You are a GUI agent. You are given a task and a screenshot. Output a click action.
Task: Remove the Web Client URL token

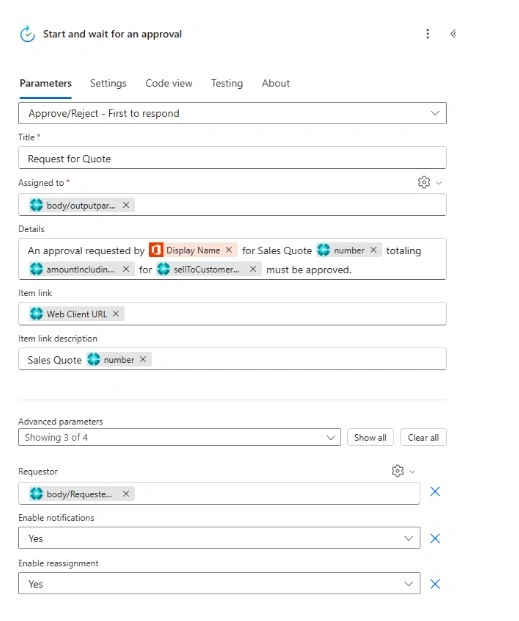[116, 314]
